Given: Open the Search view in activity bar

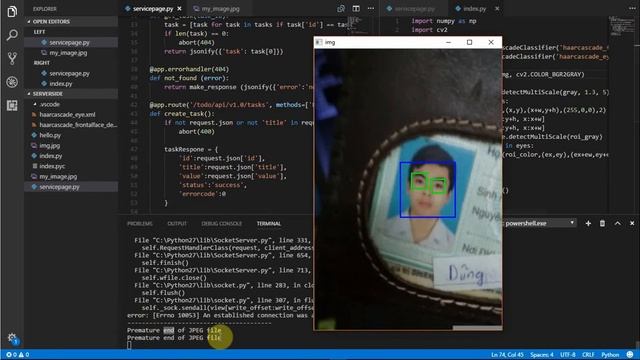Looking at the screenshot, I should (x=12, y=35).
